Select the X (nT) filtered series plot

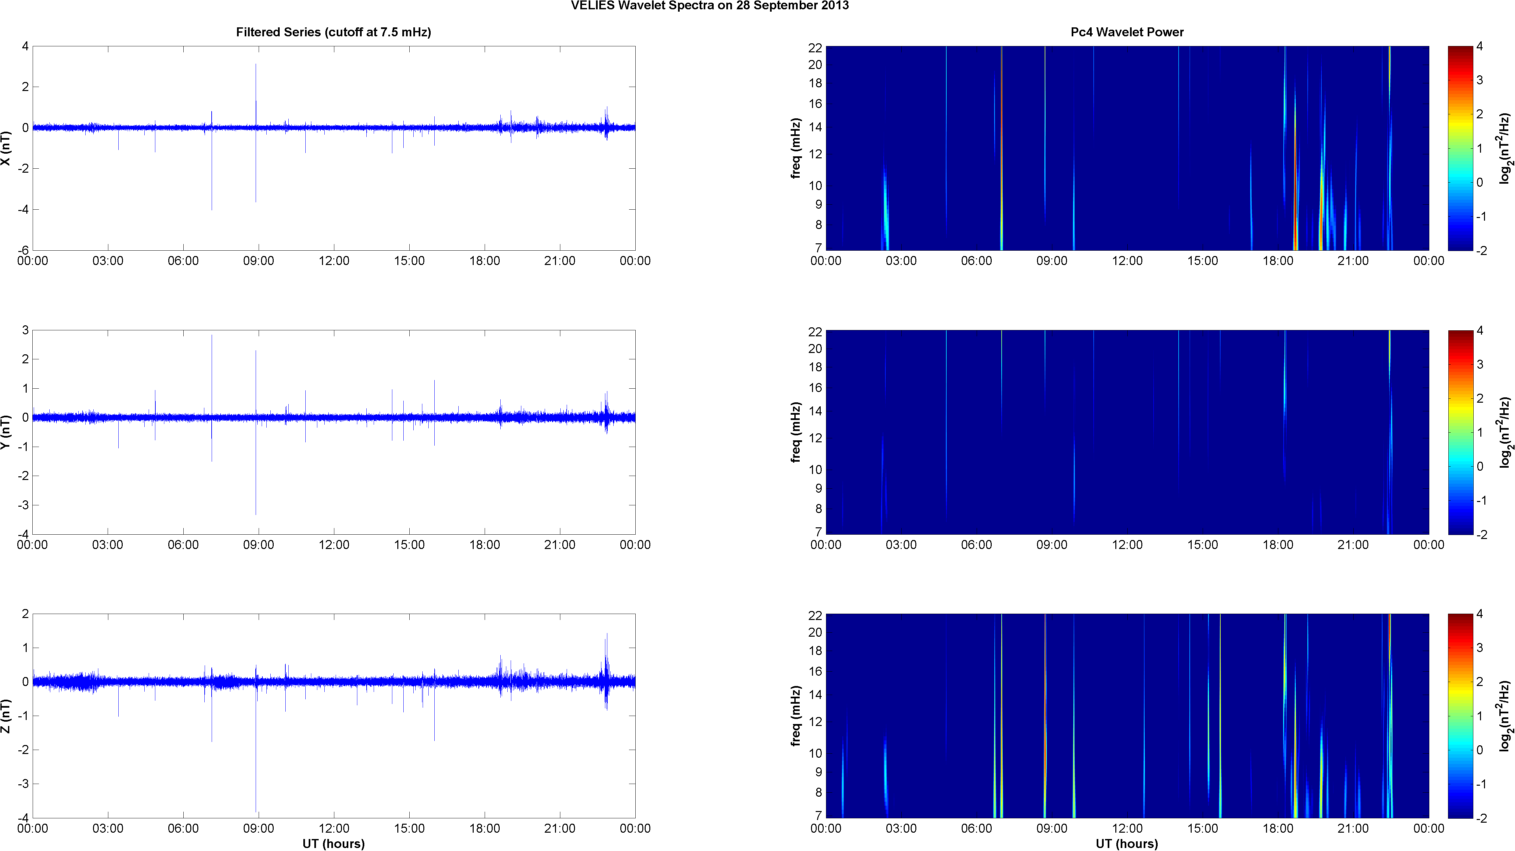(x=333, y=148)
